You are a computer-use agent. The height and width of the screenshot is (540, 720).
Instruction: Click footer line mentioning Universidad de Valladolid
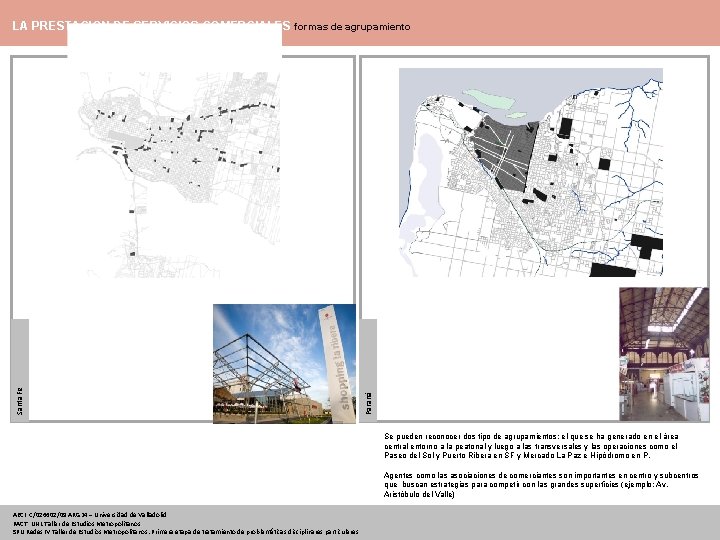tap(90, 515)
